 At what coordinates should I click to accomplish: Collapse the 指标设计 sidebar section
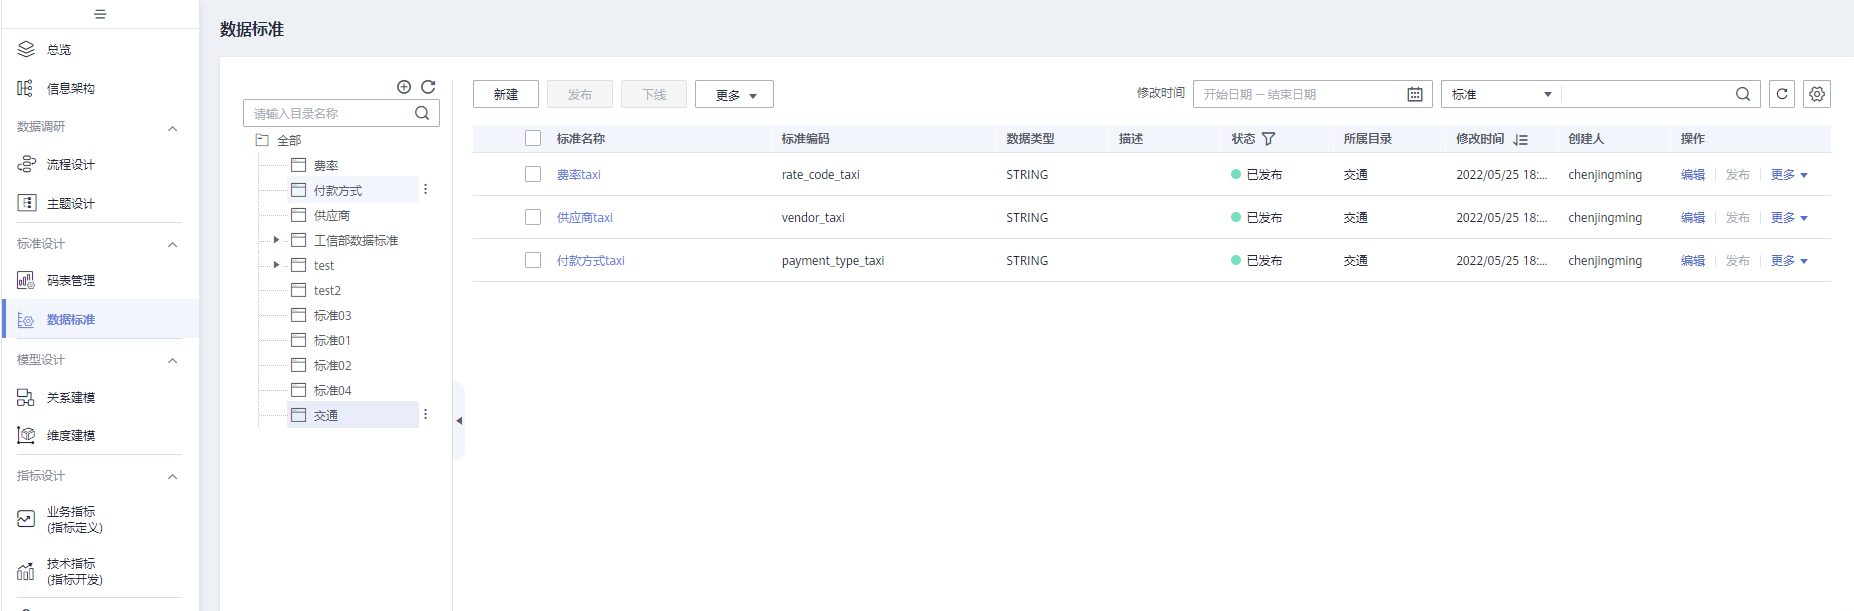click(x=173, y=476)
